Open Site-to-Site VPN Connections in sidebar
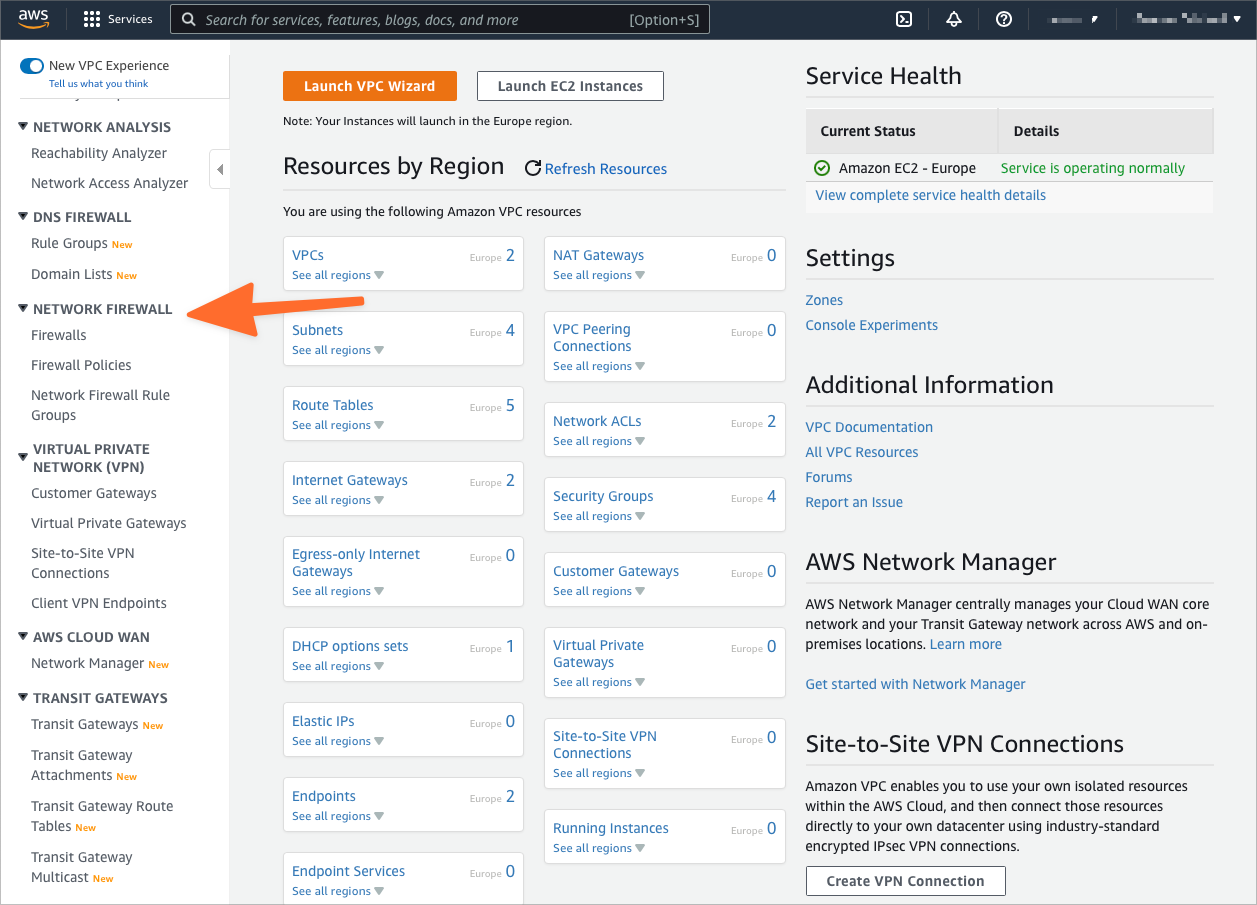The height and width of the screenshot is (905, 1257). point(83,563)
